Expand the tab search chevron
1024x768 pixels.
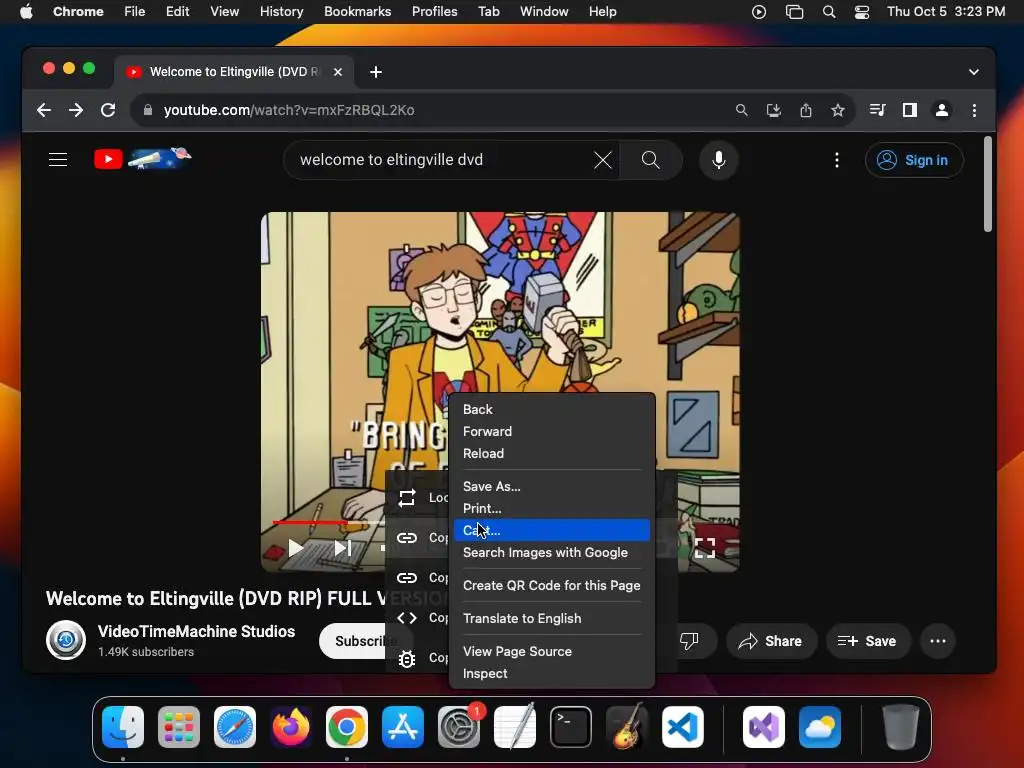(x=974, y=72)
